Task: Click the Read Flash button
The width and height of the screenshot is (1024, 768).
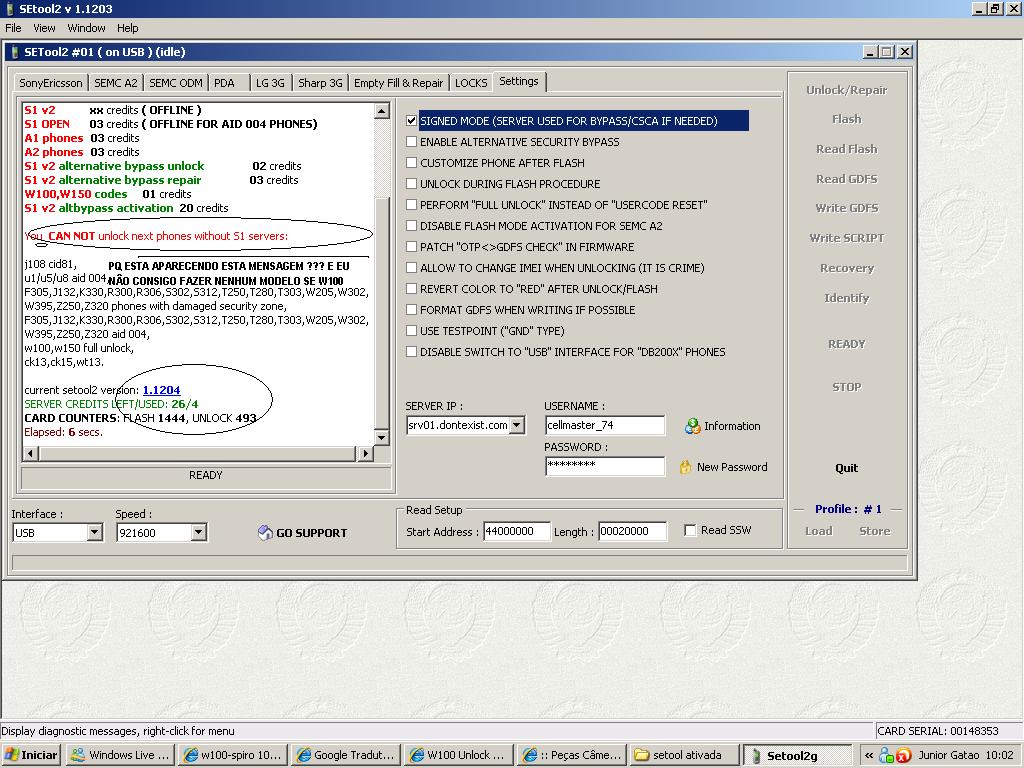Action: pyautogui.click(x=846, y=149)
